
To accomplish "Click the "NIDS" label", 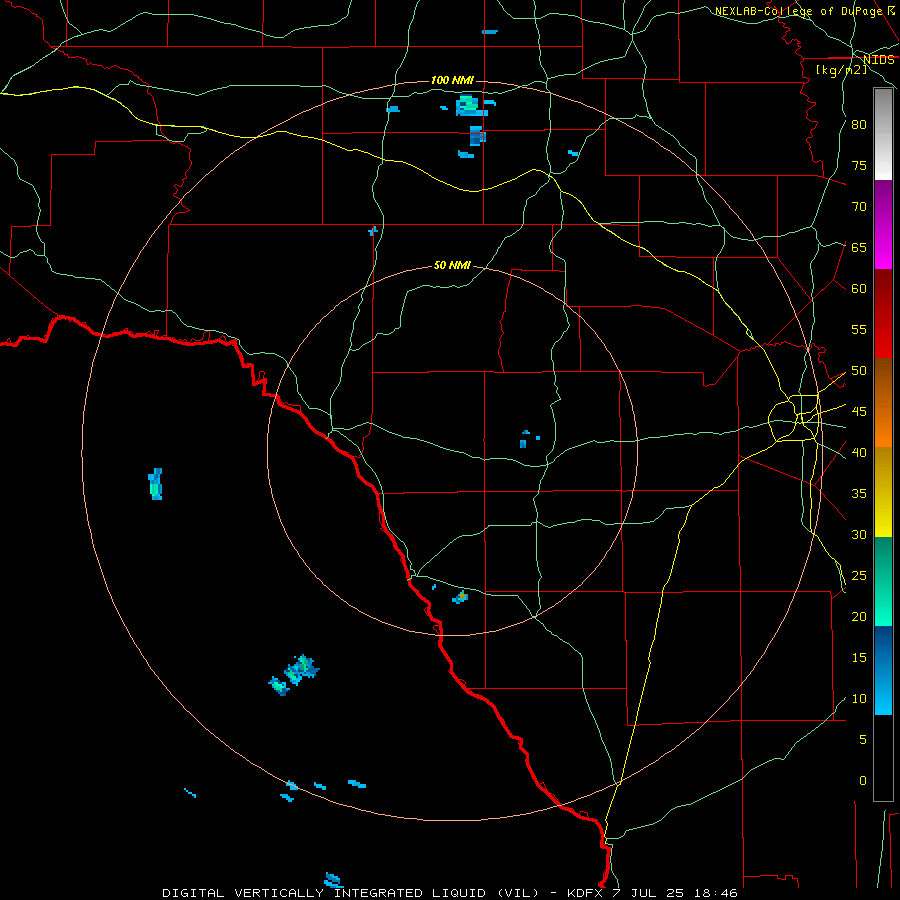I will point(879,60).
